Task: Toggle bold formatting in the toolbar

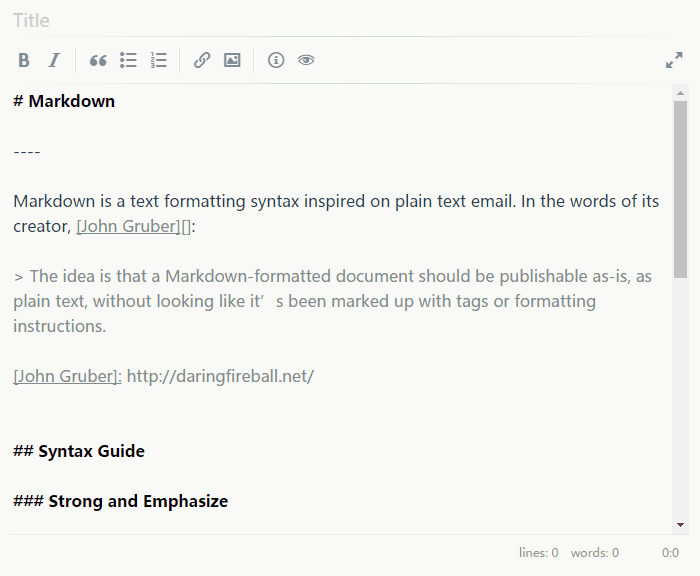Action: [x=24, y=61]
